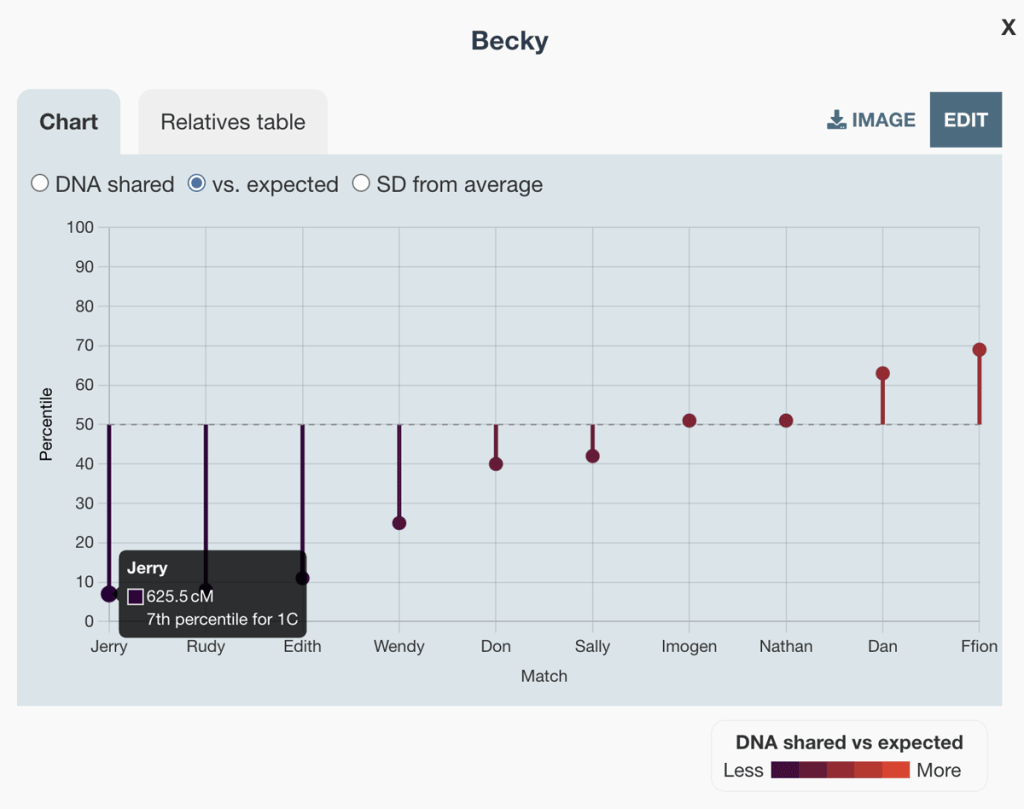Select Imogen's data point marker
Image resolution: width=1024 pixels, height=809 pixels.
[x=688, y=421]
